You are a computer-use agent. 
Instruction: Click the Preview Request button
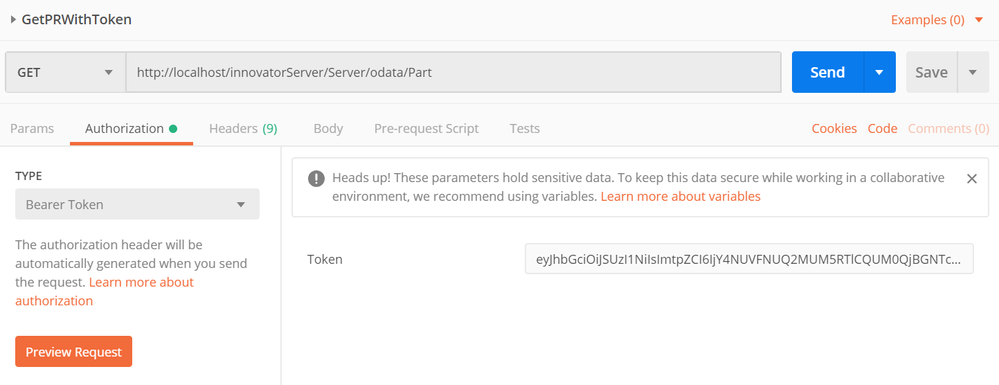click(x=73, y=351)
